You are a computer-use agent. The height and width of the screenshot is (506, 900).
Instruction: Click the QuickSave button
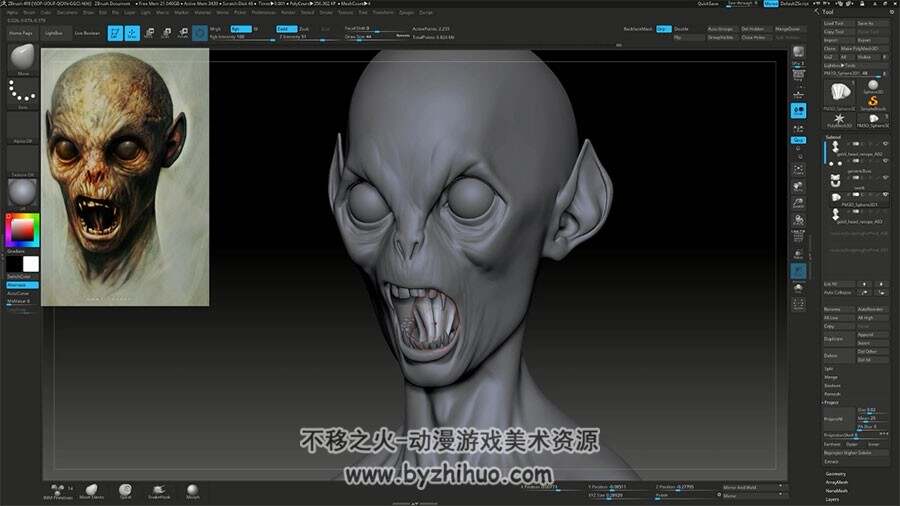tap(707, 3)
